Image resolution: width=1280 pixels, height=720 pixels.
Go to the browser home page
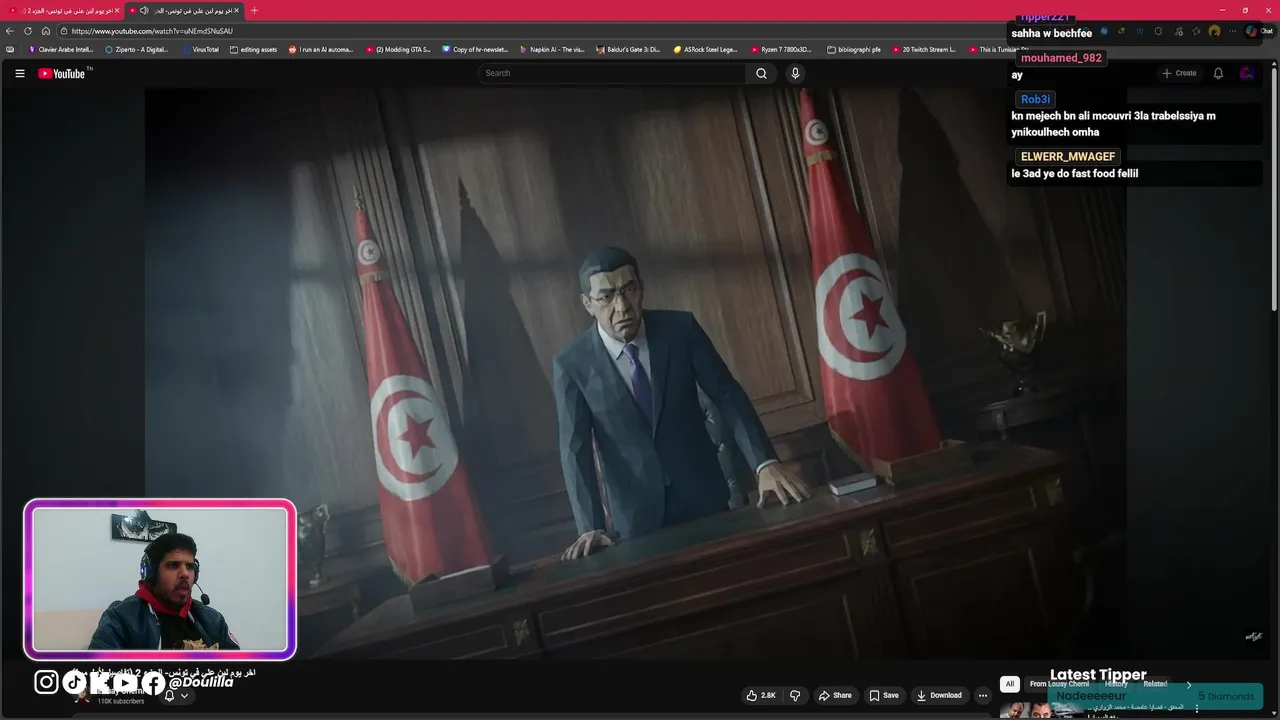[x=46, y=31]
